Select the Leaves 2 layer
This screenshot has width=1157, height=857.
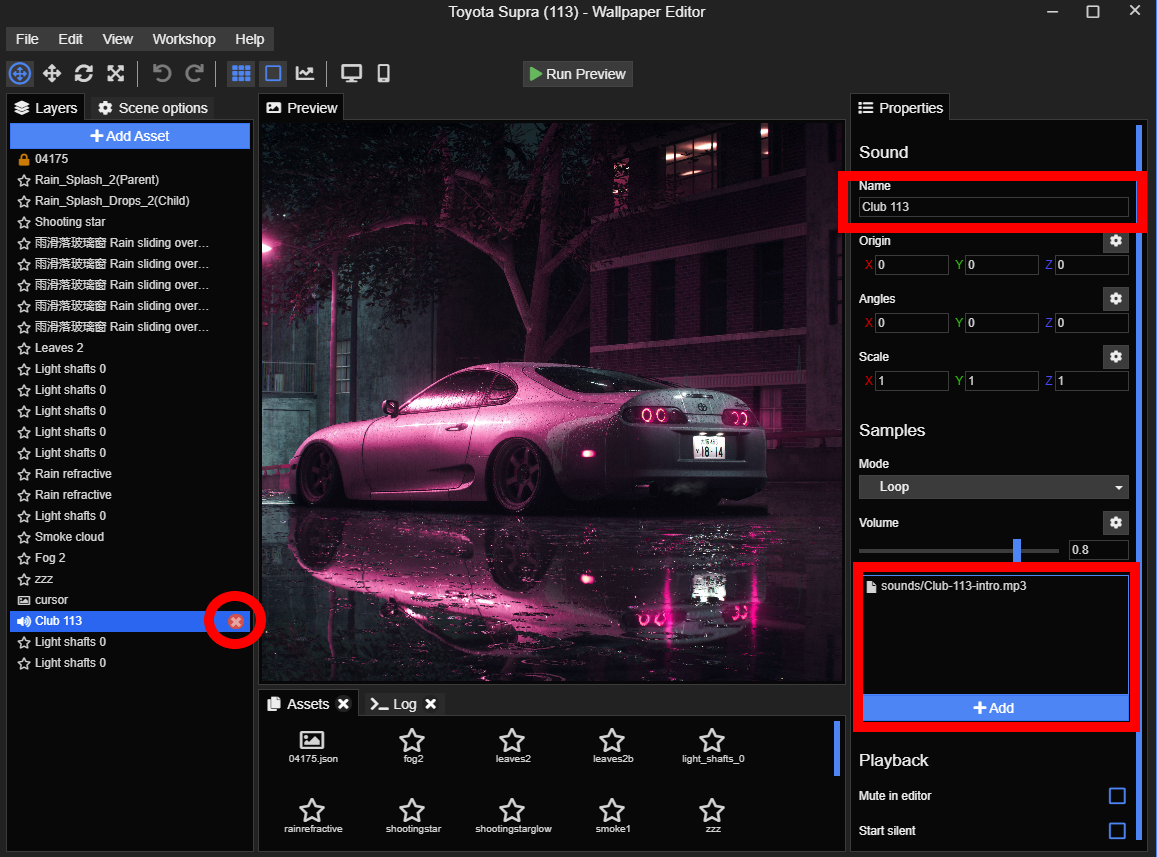click(x=130, y=348)
